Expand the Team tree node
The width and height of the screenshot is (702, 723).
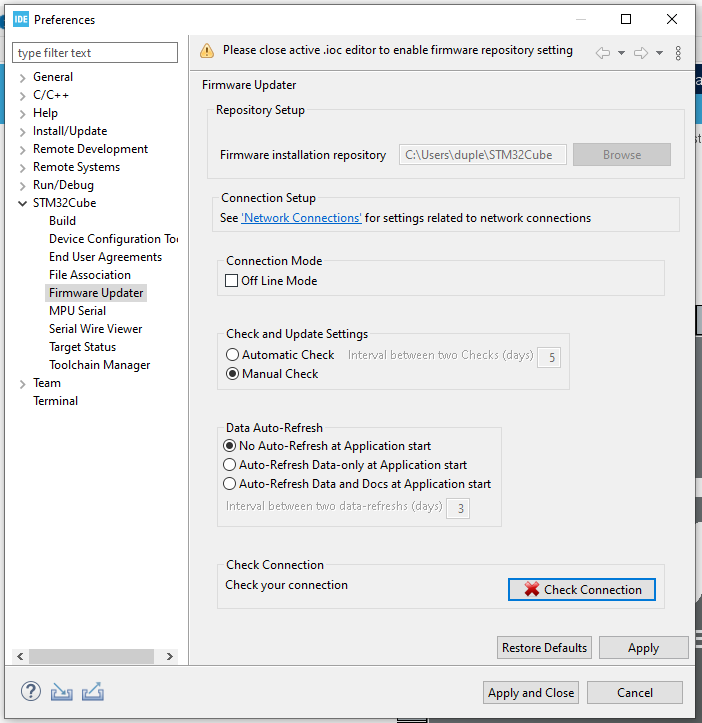22,384
